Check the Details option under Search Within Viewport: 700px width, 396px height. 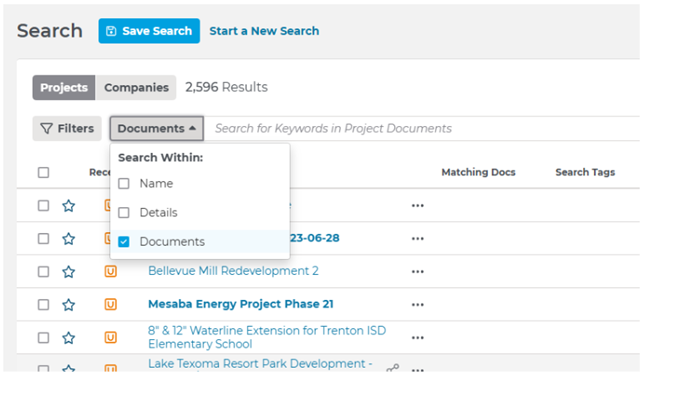click(124, 213)
